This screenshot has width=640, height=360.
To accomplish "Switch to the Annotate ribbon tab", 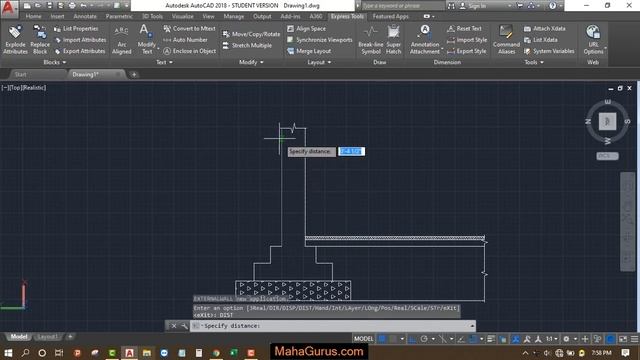I will (85, 16).
